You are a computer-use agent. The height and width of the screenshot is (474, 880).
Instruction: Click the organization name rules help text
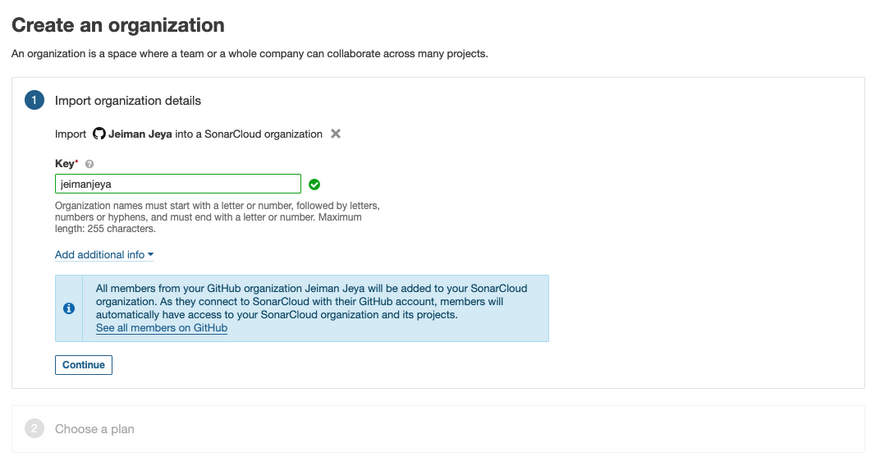click(217, 217)
